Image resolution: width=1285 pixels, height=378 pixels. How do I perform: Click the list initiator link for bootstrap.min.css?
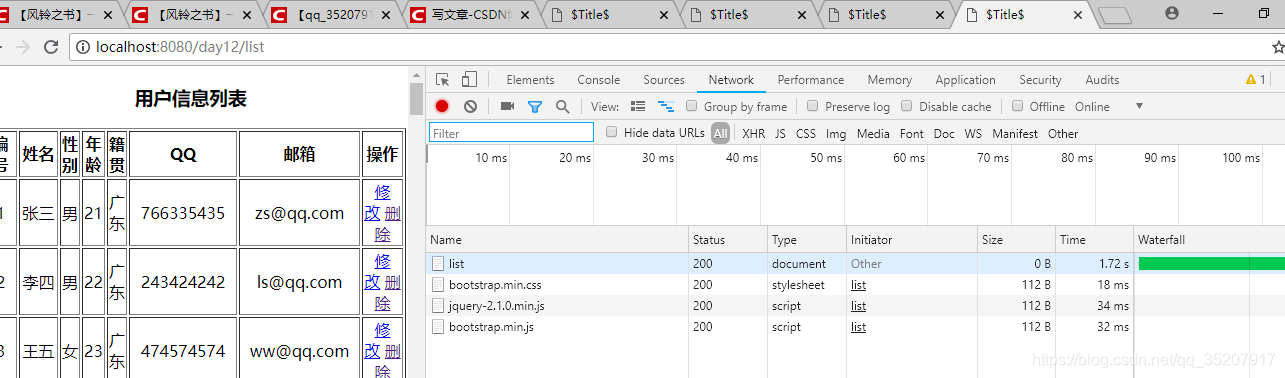[859, 285]
